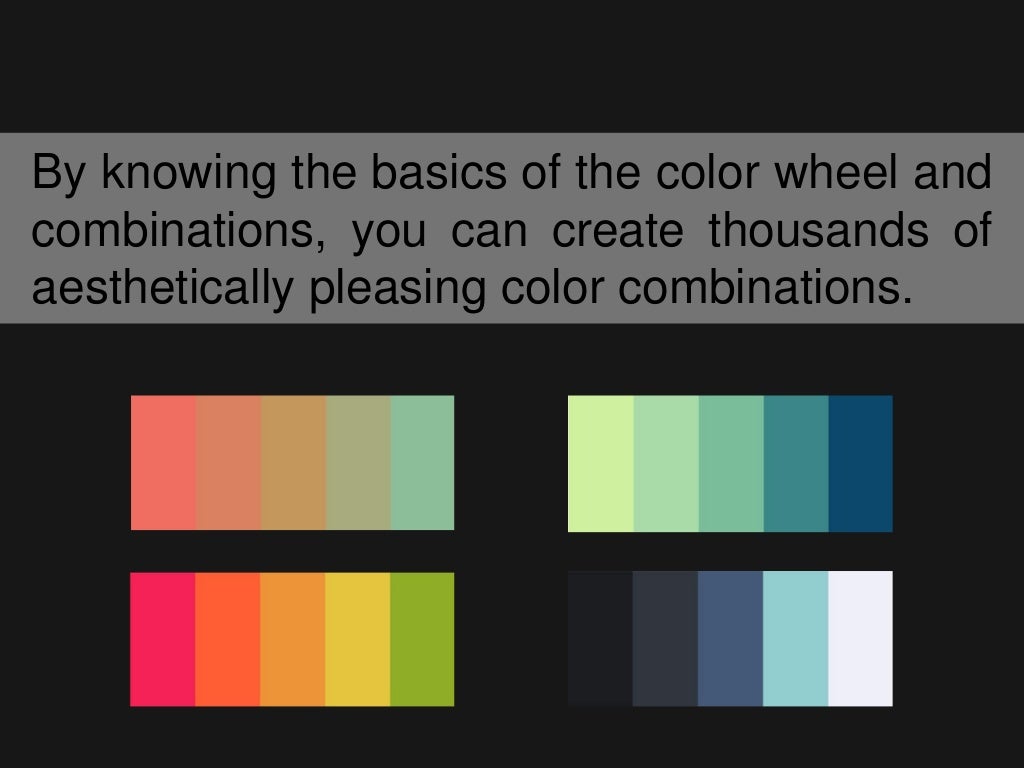Choose the olive sage swatch in top-left palette

click(x=359, y=462)
